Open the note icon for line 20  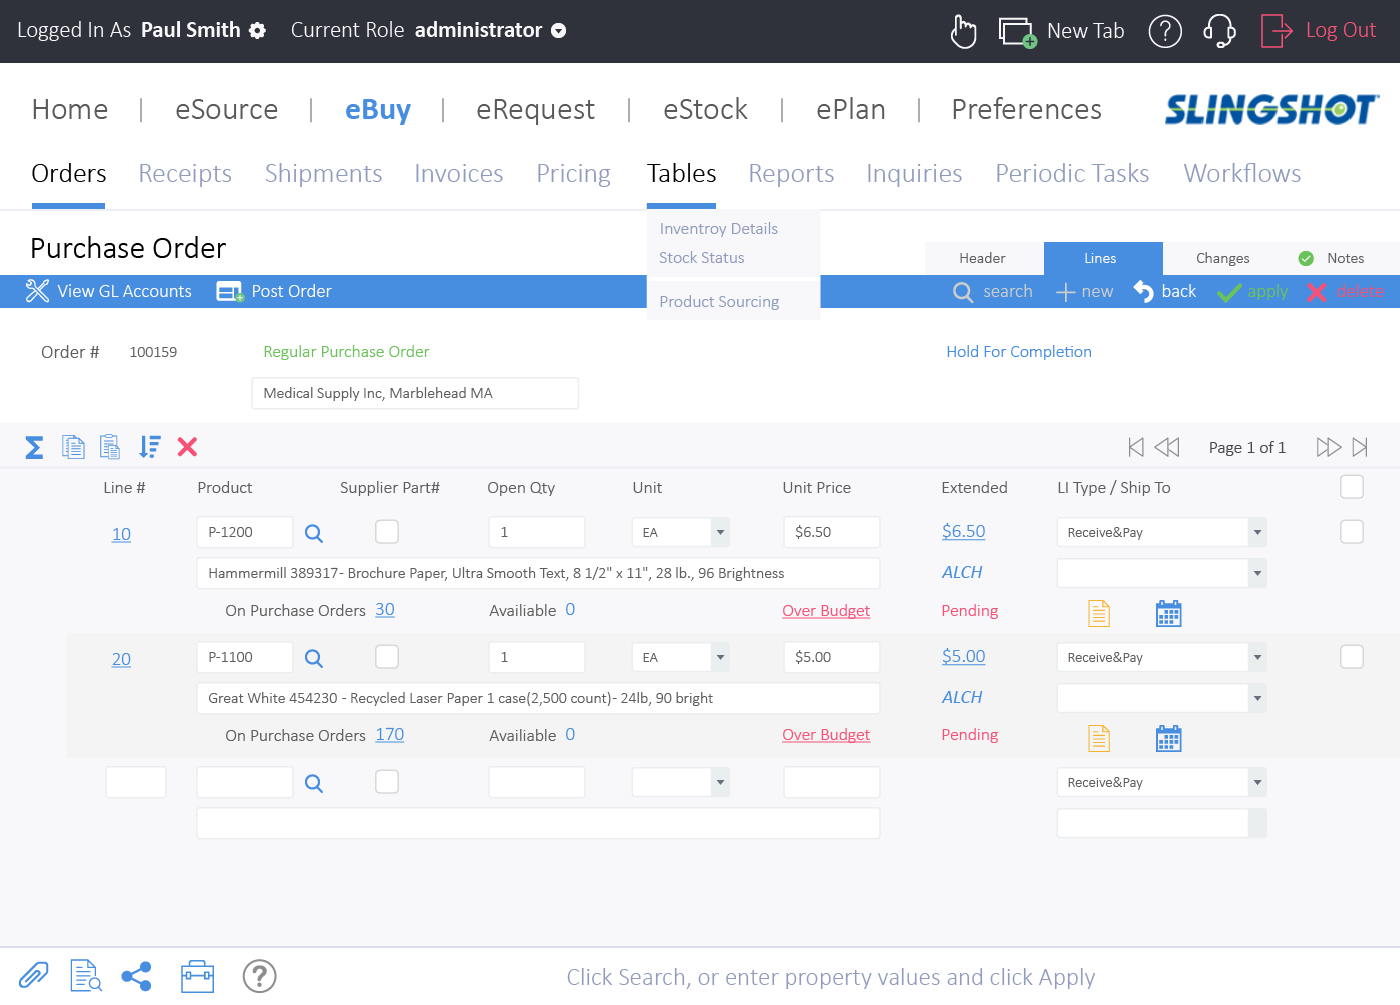coord(1098,738)
